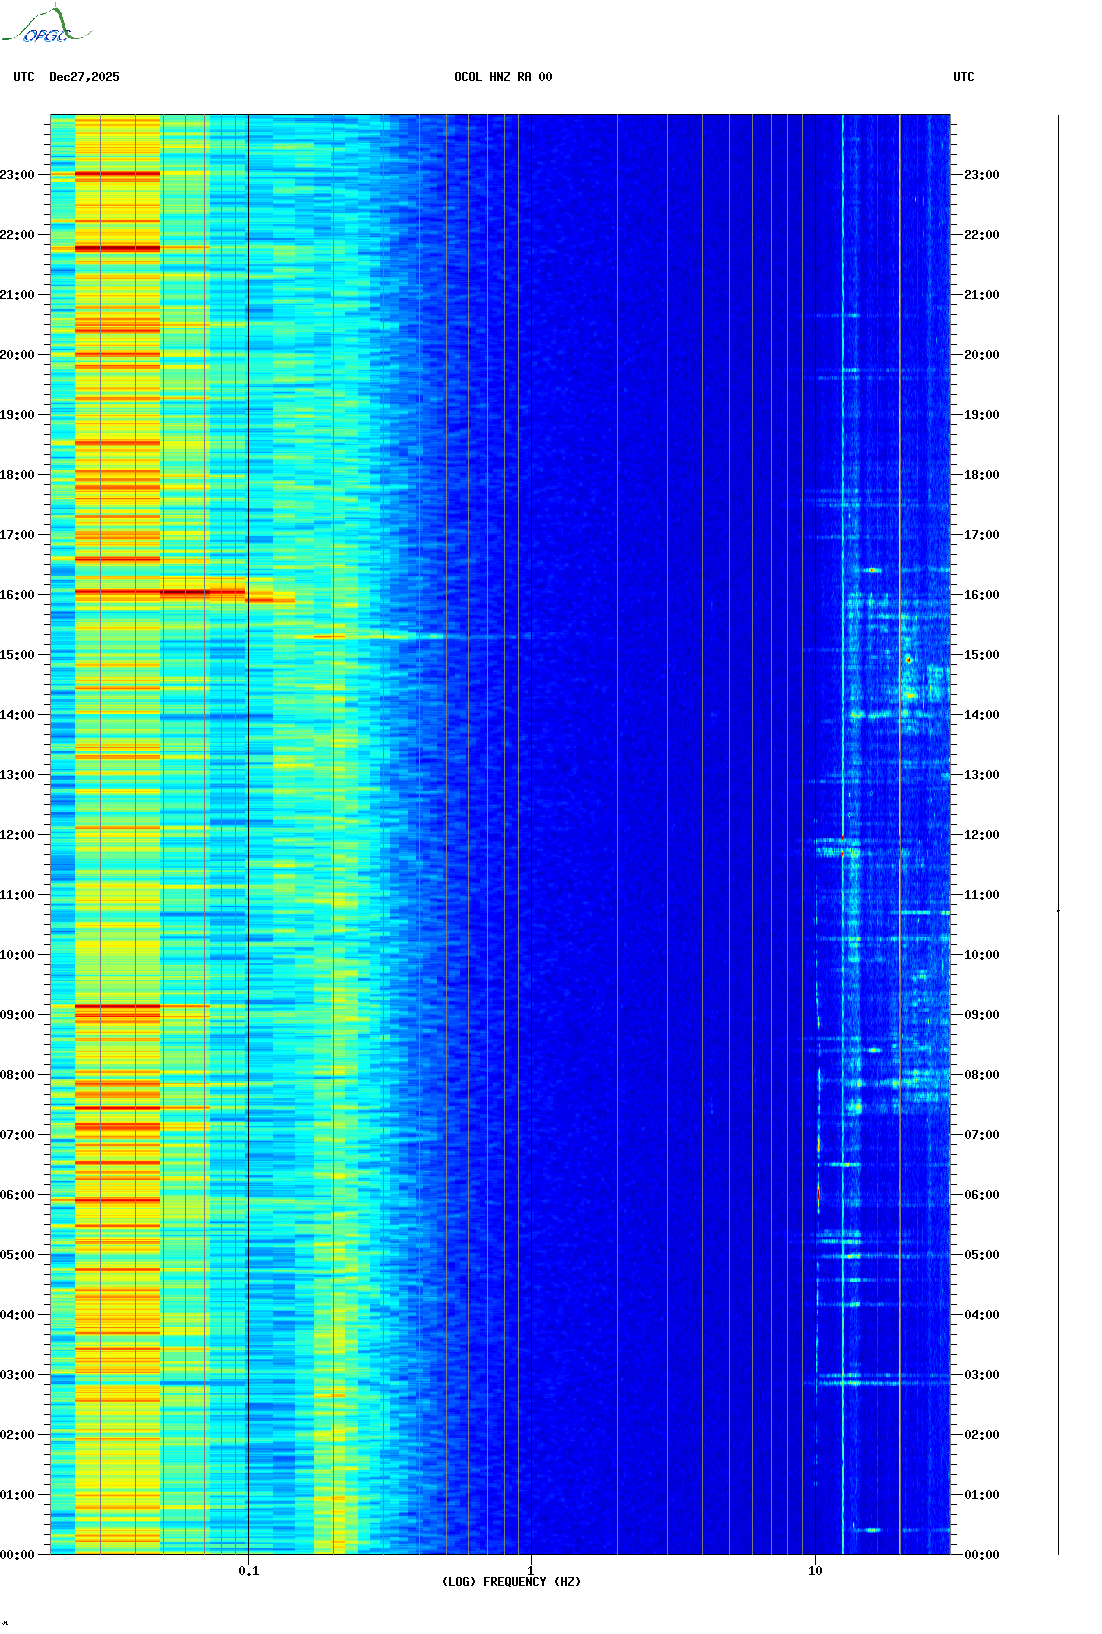This screenshot has width=1102, height=1634.
Task: Click the station title OCOL HNZ RA 00
Action: point(503,77)
